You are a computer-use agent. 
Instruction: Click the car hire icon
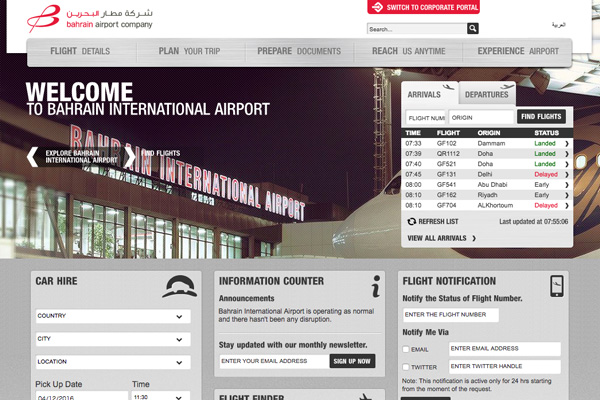179,286
